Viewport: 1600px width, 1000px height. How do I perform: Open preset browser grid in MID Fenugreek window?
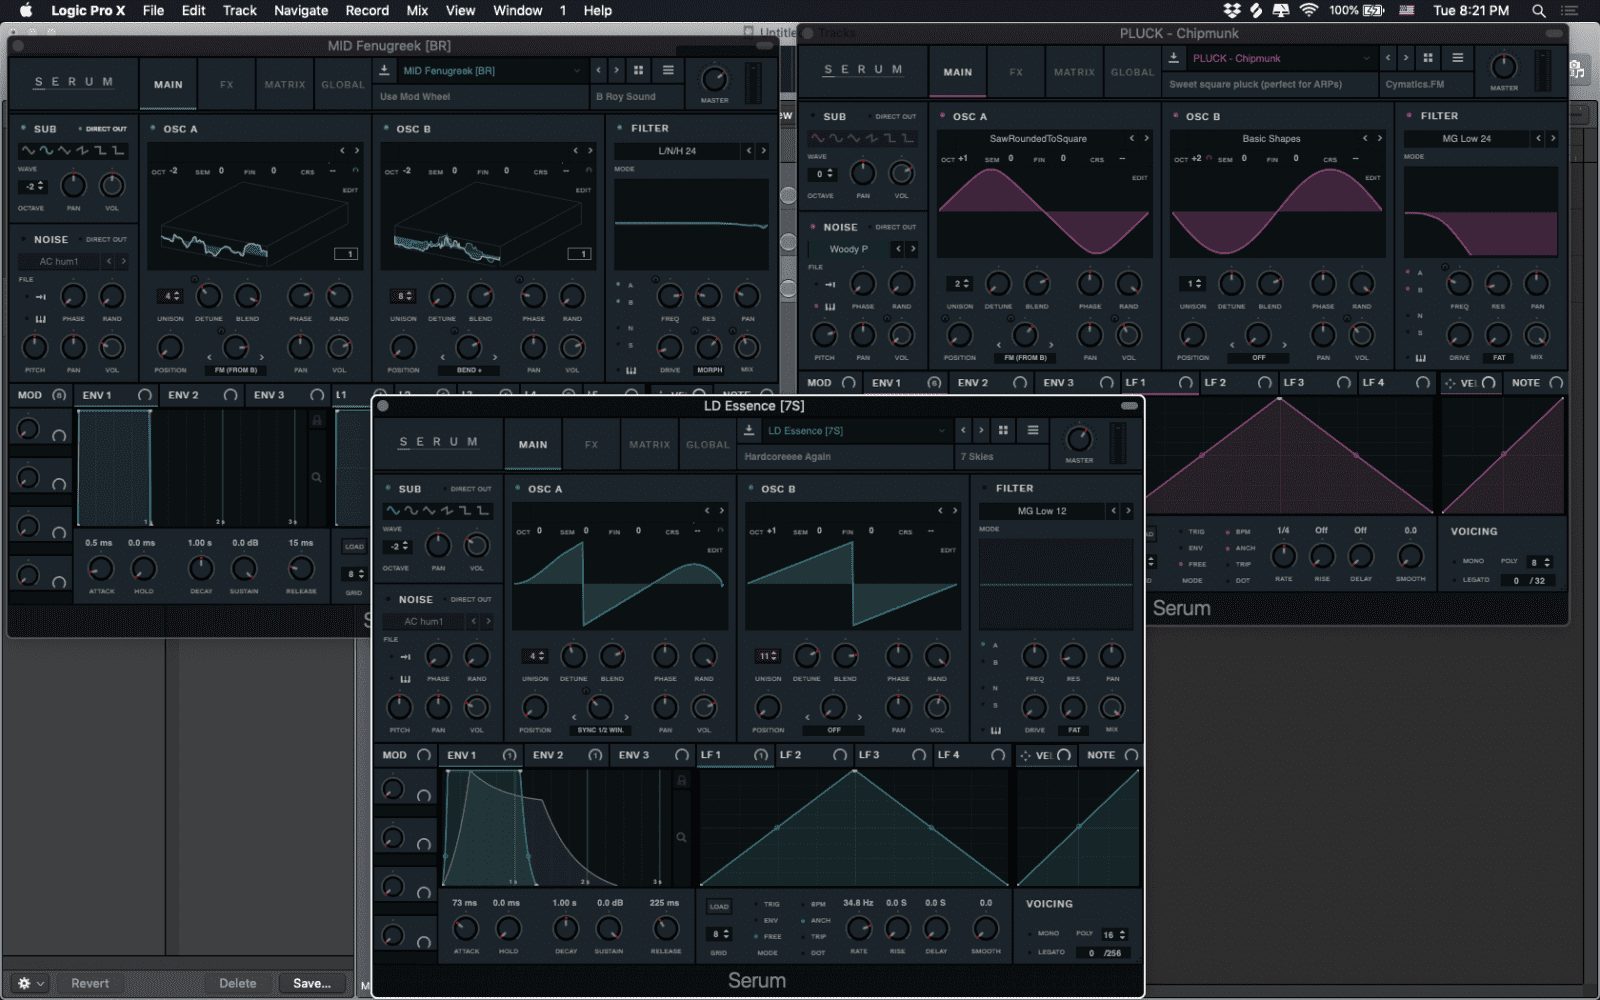(x=638, y=70)
